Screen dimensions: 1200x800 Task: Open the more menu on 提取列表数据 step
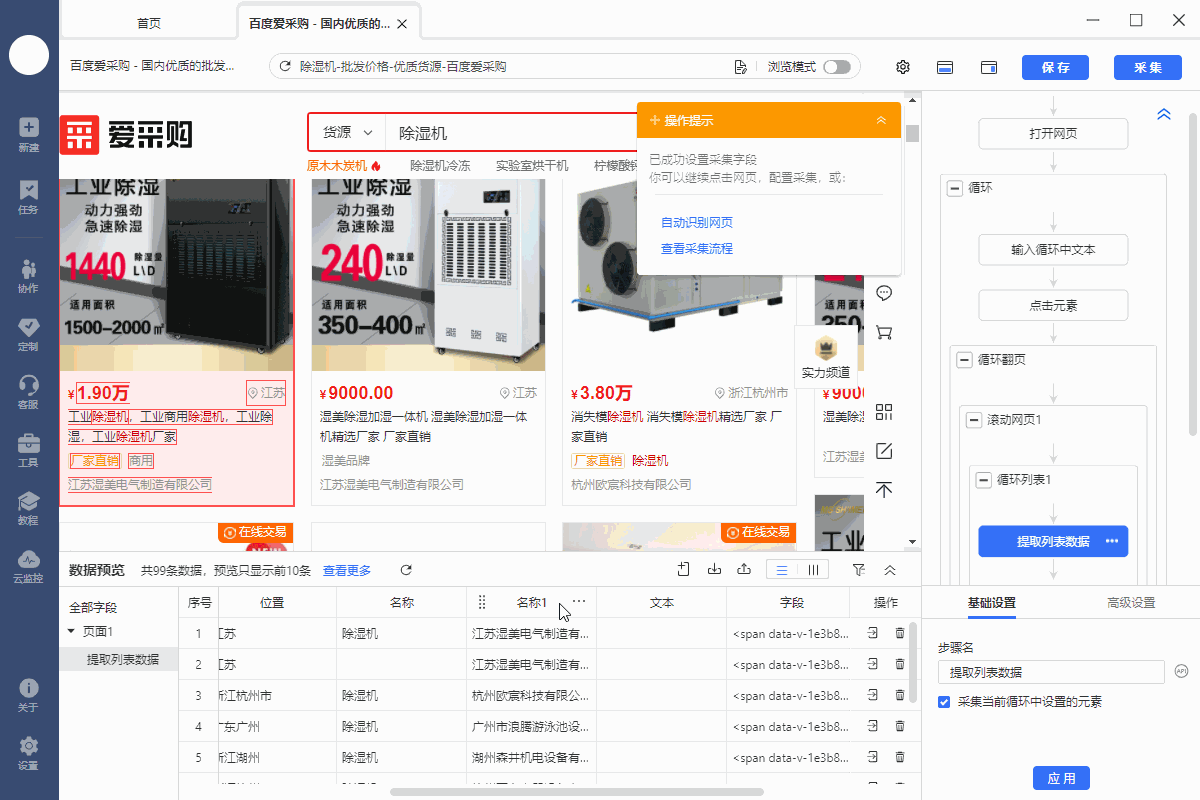tap(1111, 541)
